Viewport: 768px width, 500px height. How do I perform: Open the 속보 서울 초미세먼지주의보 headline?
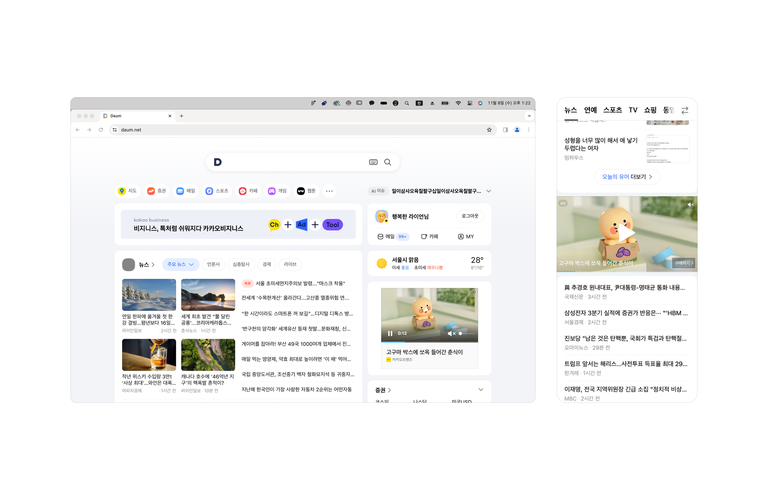294,284
